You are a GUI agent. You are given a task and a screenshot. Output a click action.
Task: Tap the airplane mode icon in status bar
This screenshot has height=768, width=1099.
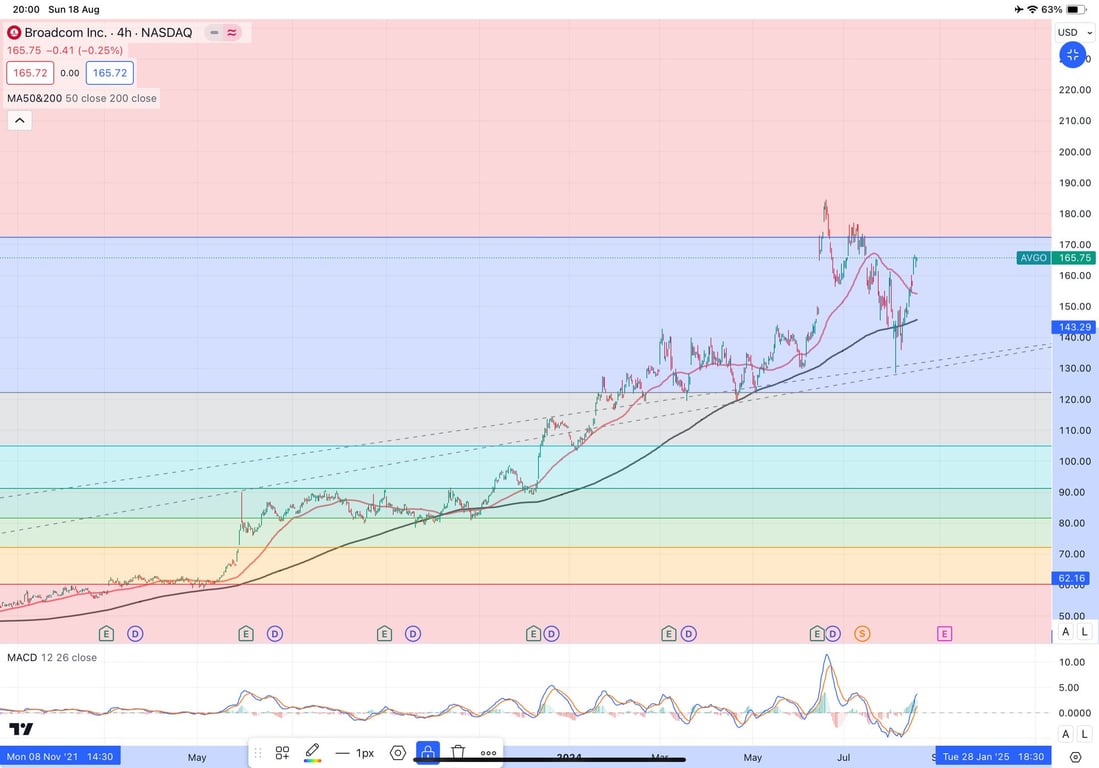pos(1018,9)
